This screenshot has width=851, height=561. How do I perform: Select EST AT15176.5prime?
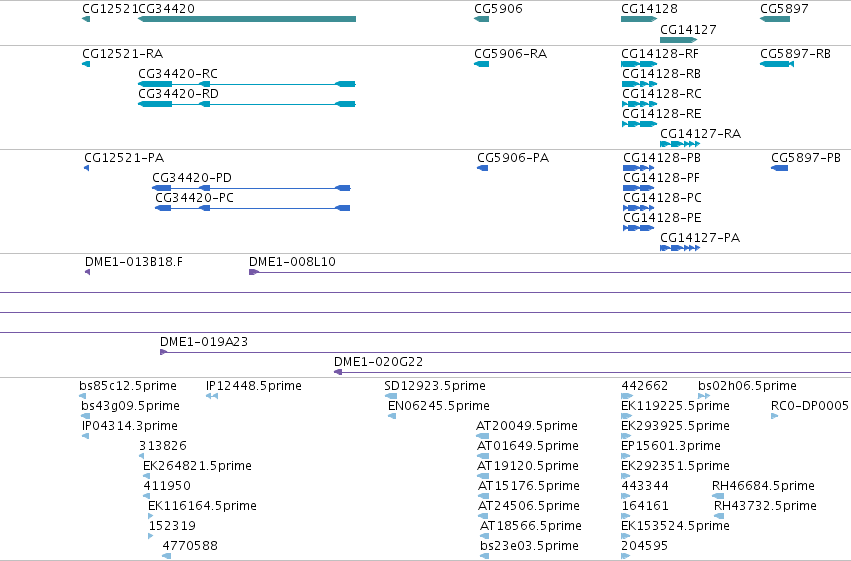(484, 496)
